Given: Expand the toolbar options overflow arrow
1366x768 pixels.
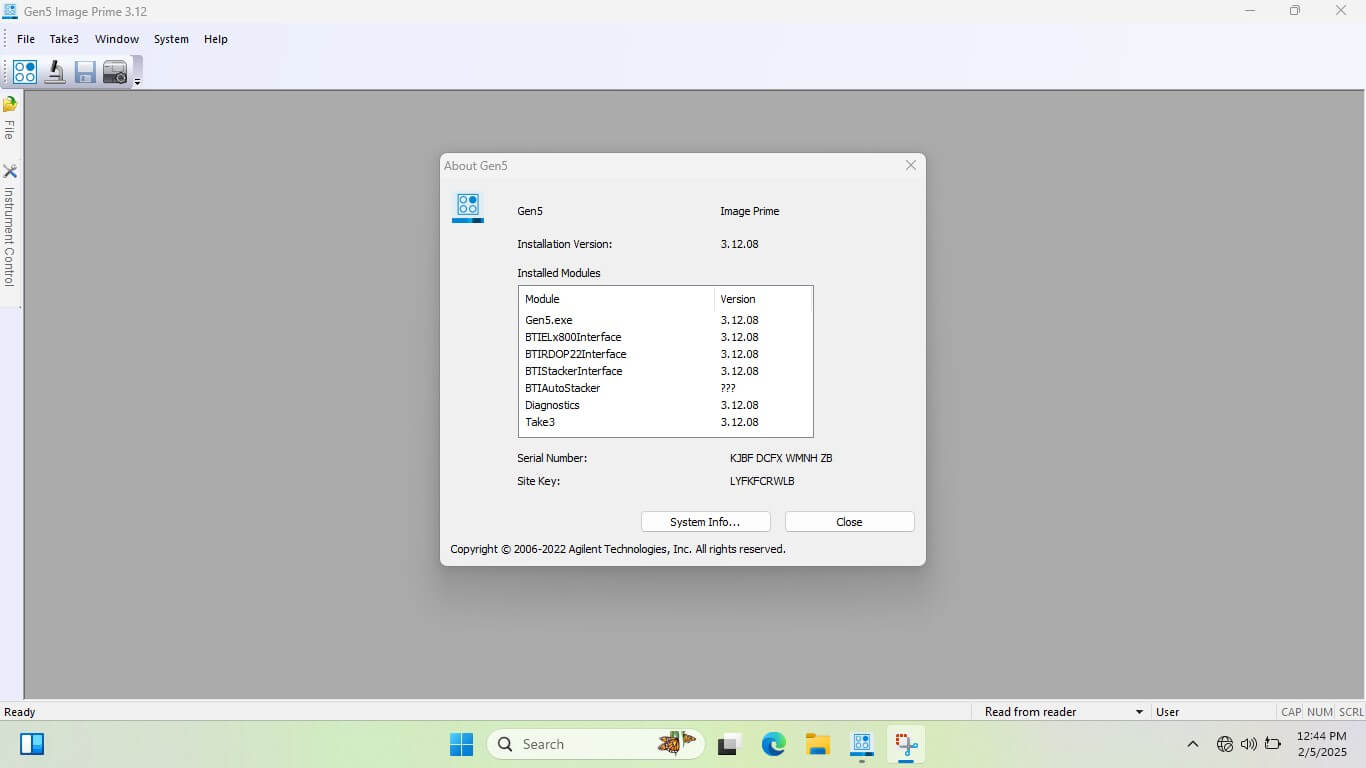Looking at the screenshot, I should click(137, 81).
